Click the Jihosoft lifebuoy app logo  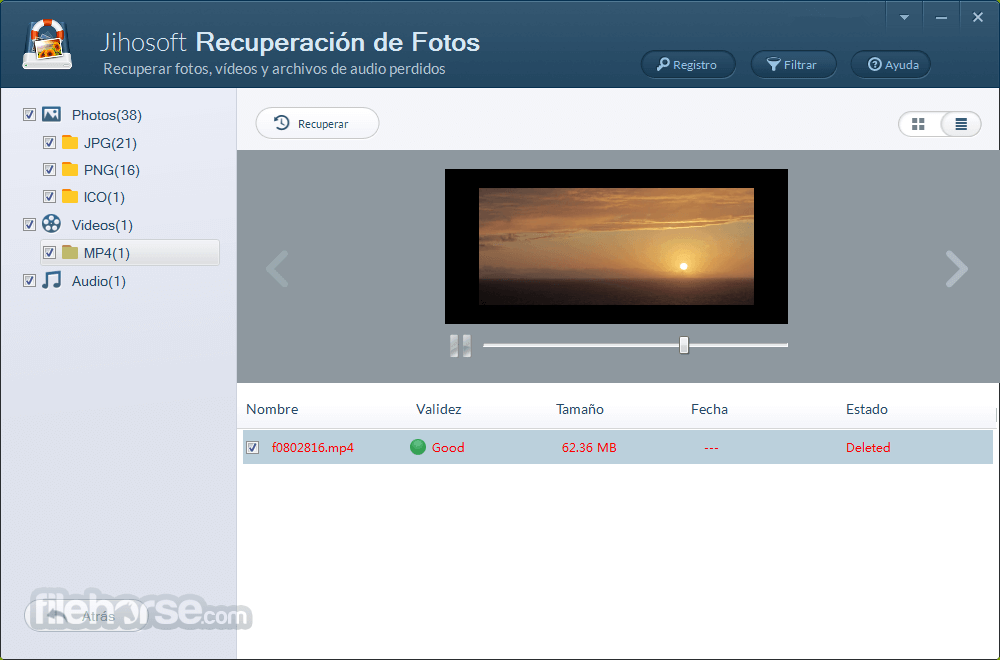coord(47,43)
